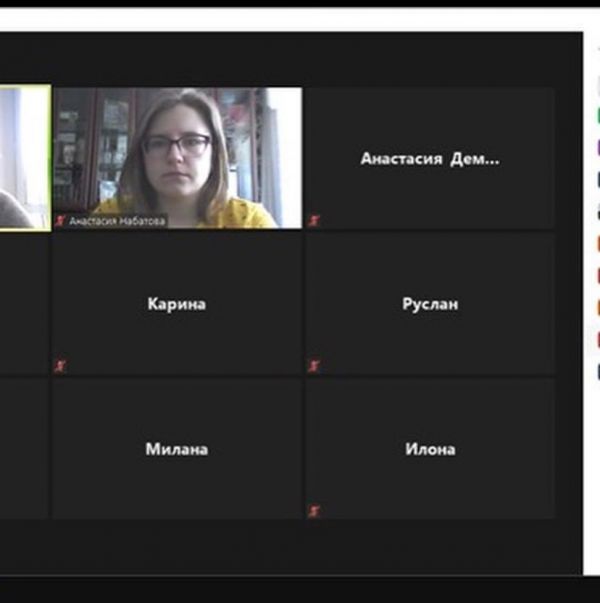Select the Анастасия Дем... participant tile

(429, 158)
